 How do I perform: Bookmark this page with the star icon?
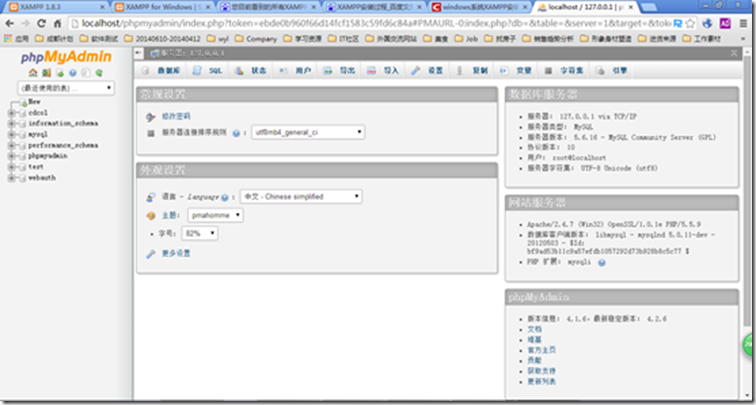(690, 23)
